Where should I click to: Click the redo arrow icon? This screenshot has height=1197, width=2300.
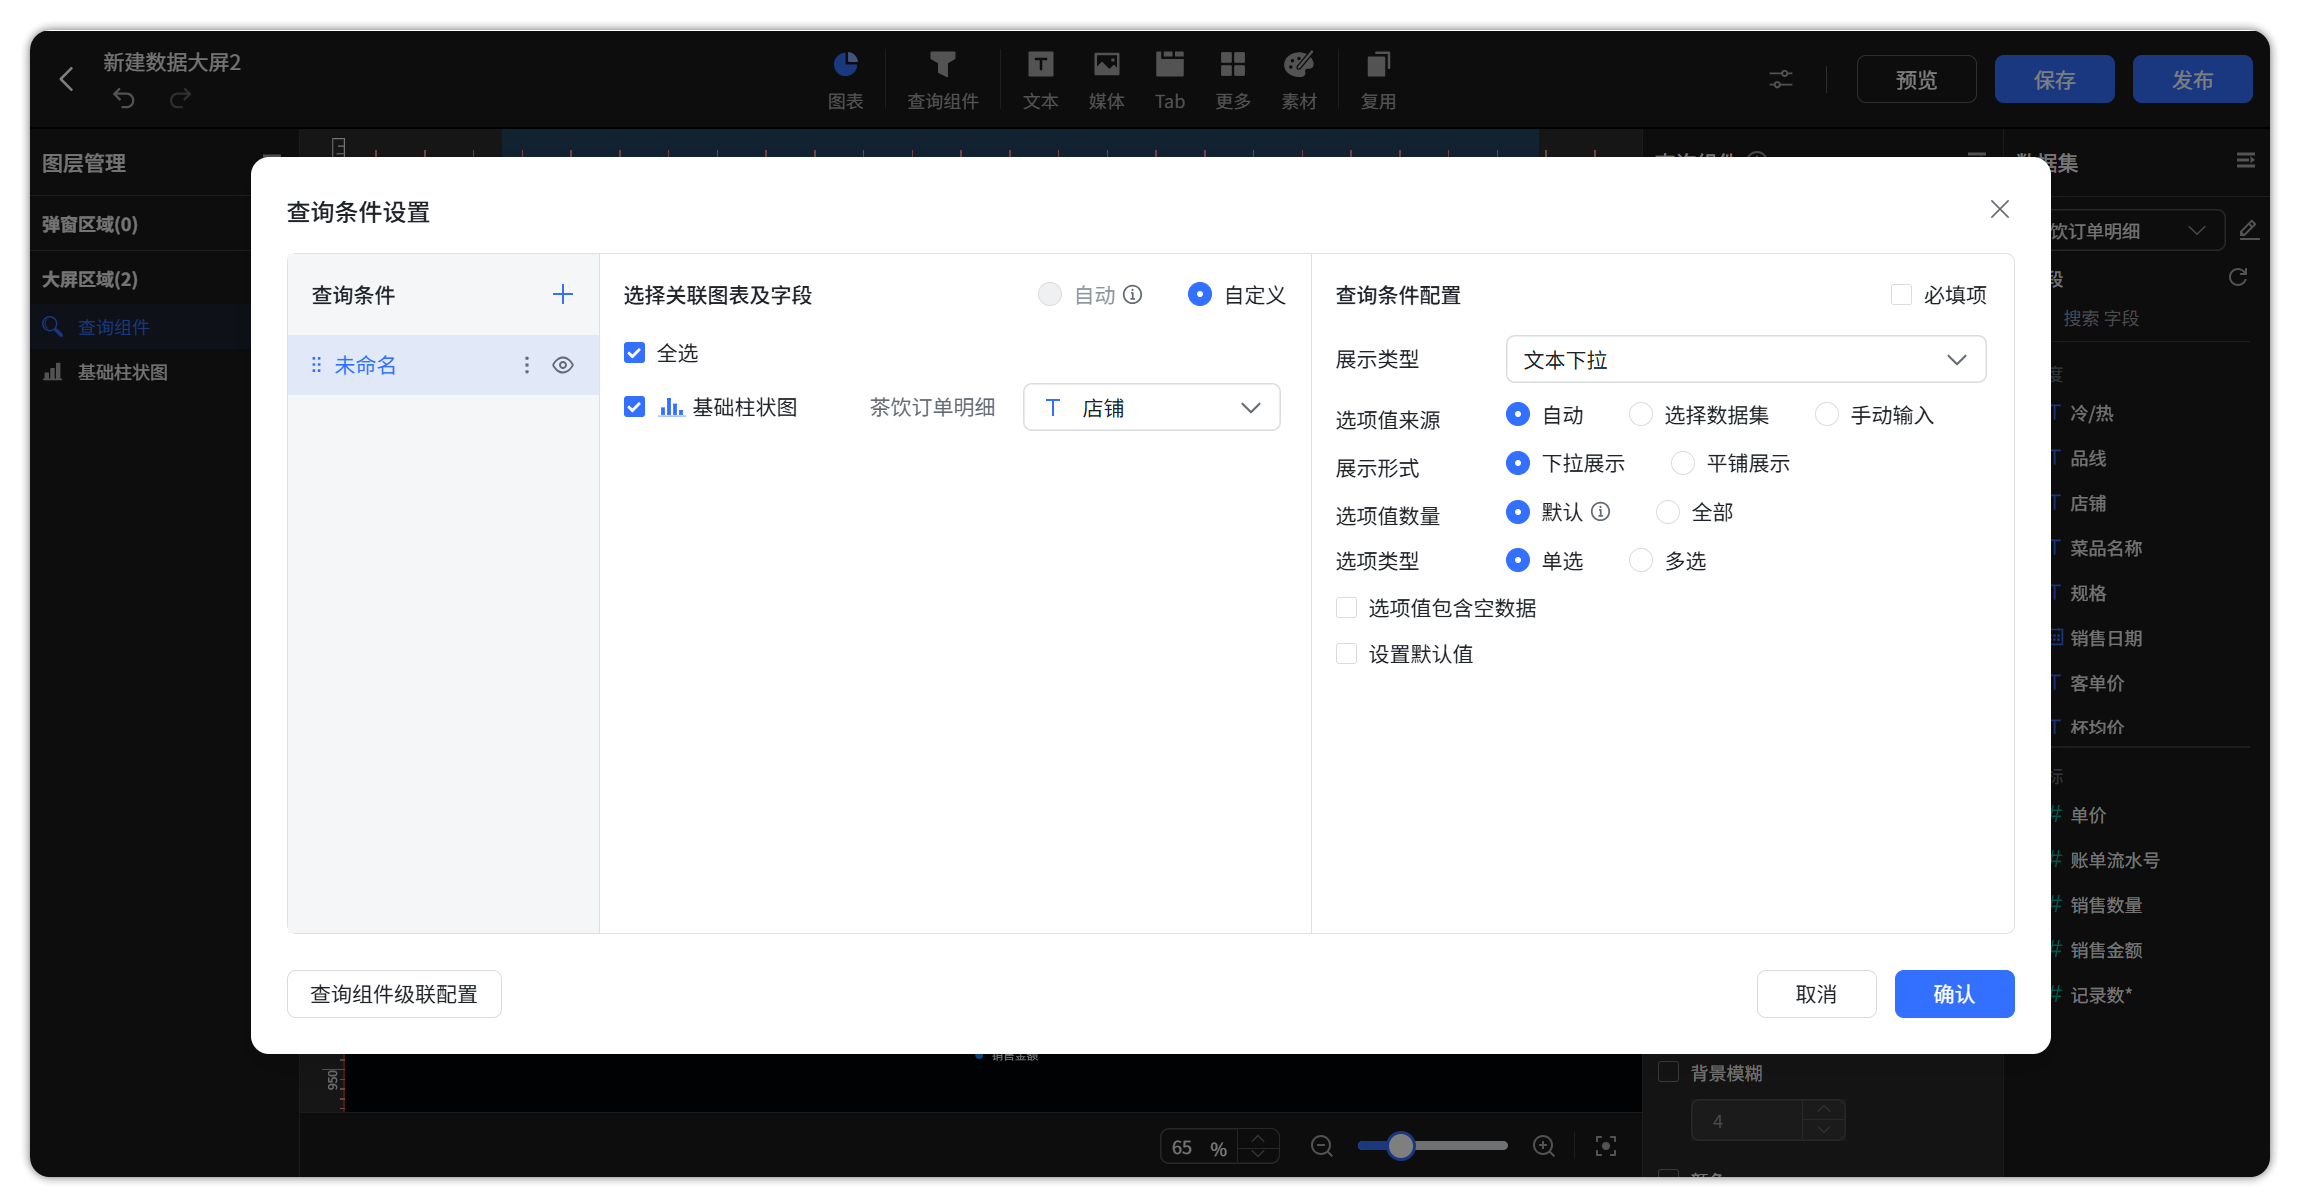pos(180,98)
